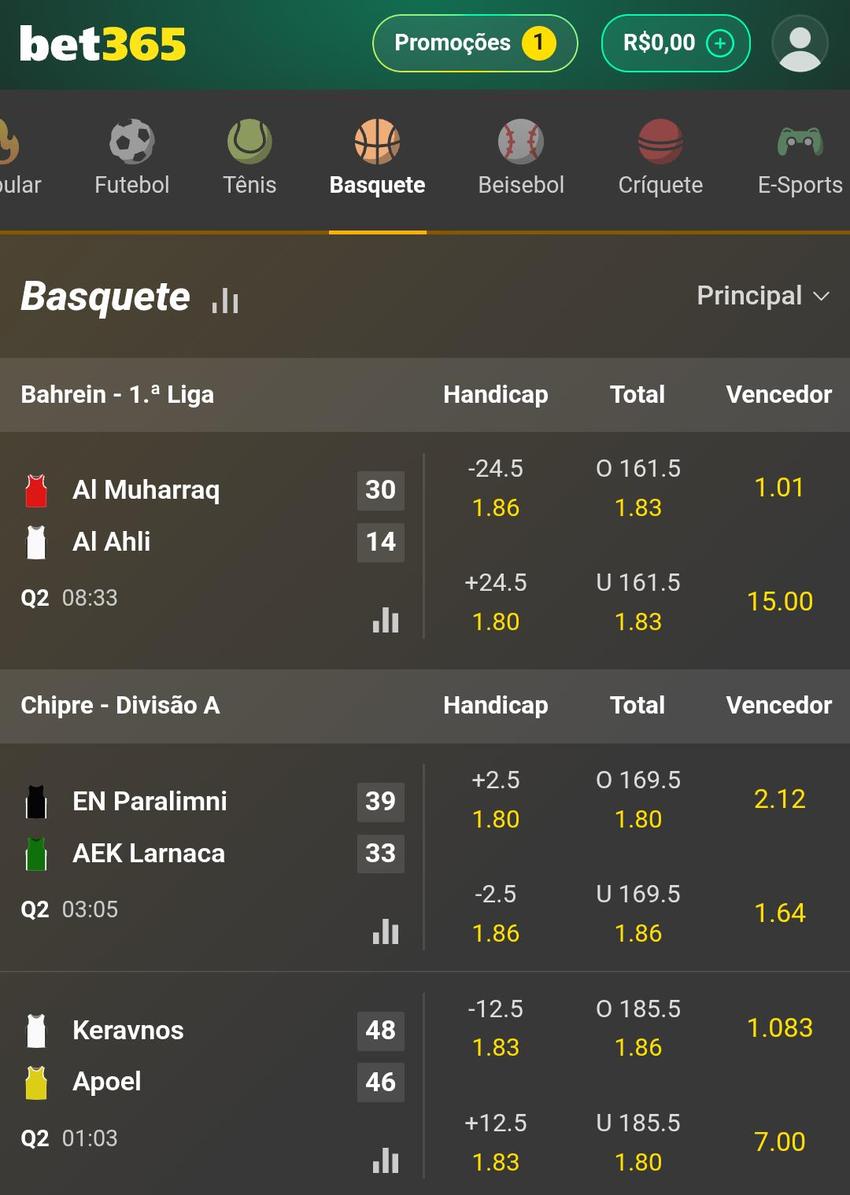The width and height of the screenshot is (850, 1195).
Task: Click the bet365 logo
Action: click(x=101, y=43)
